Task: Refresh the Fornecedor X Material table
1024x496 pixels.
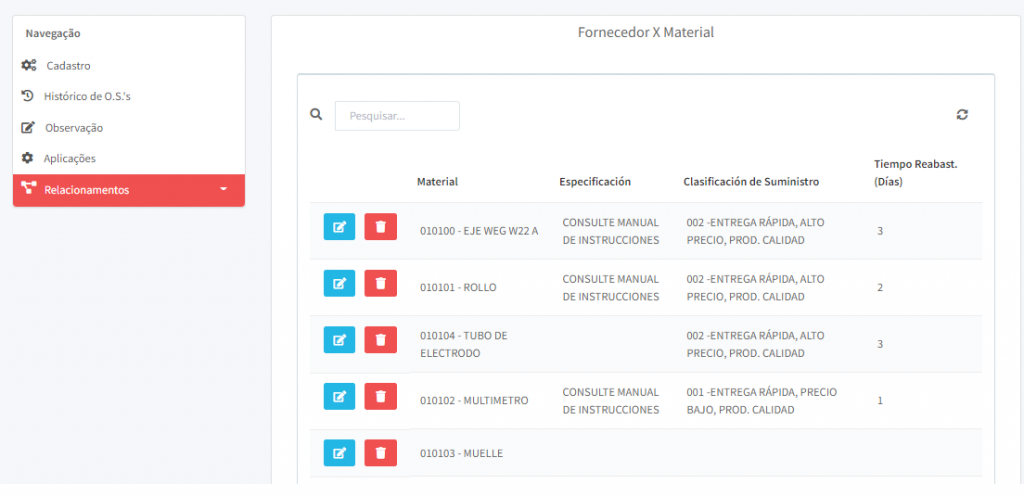Action: pos(962,115)
